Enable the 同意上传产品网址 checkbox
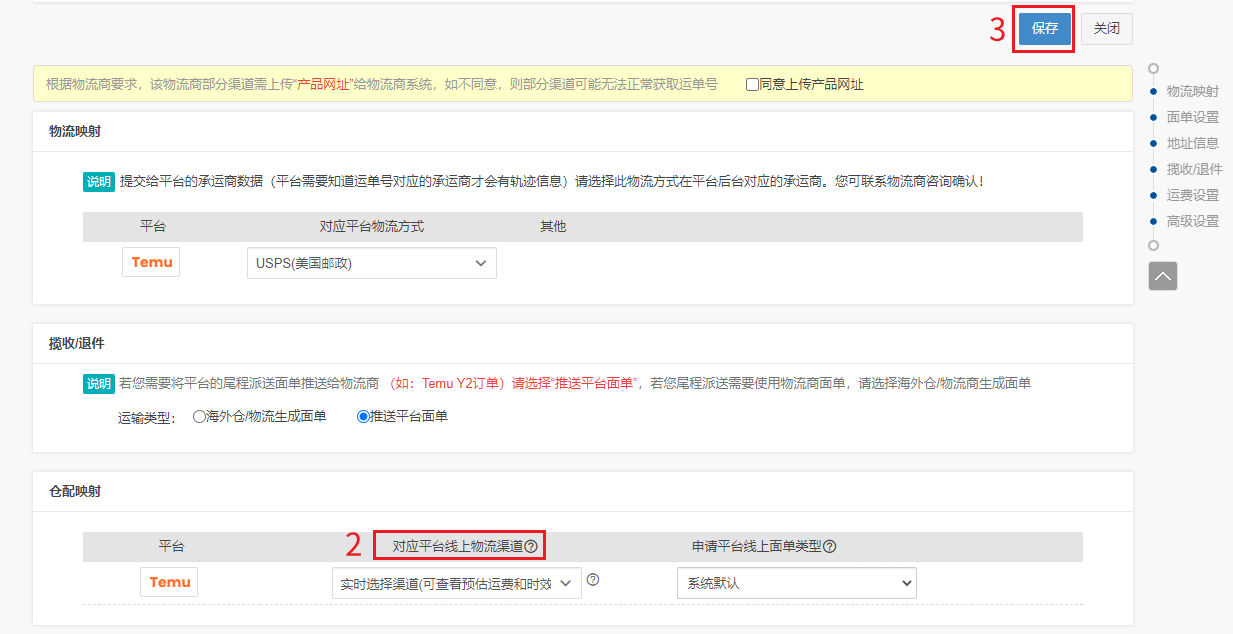This screenshot has height=634, width=1233. (x=753, y=85)
